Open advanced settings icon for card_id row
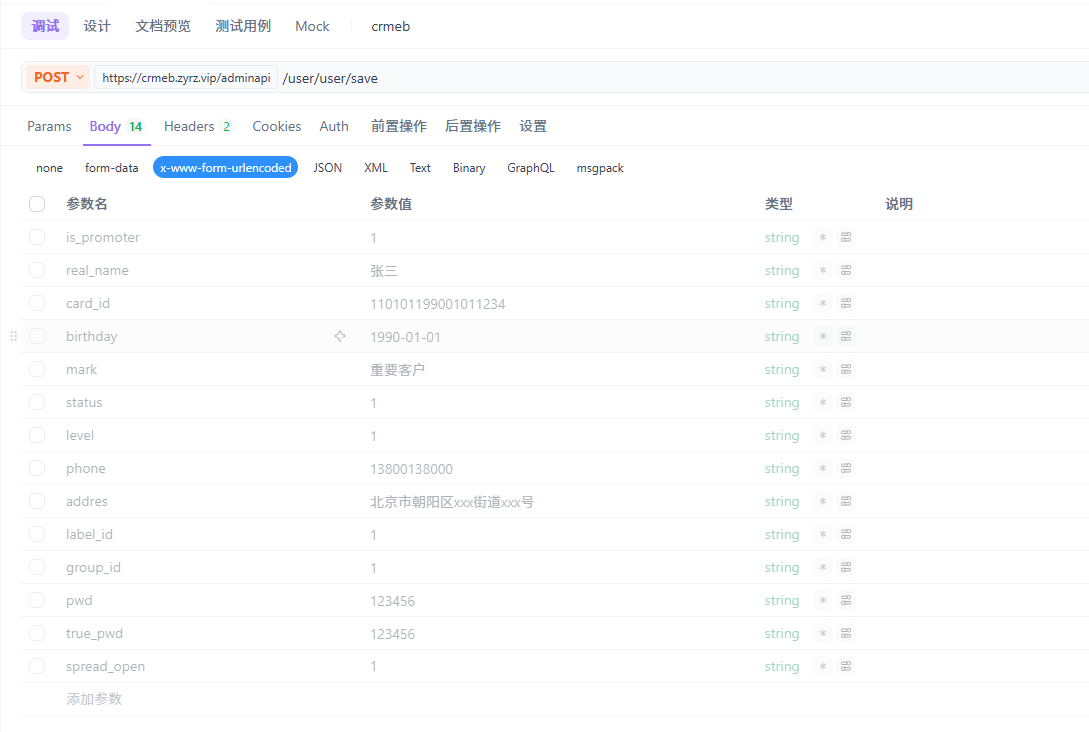 (x=846, y=304)
